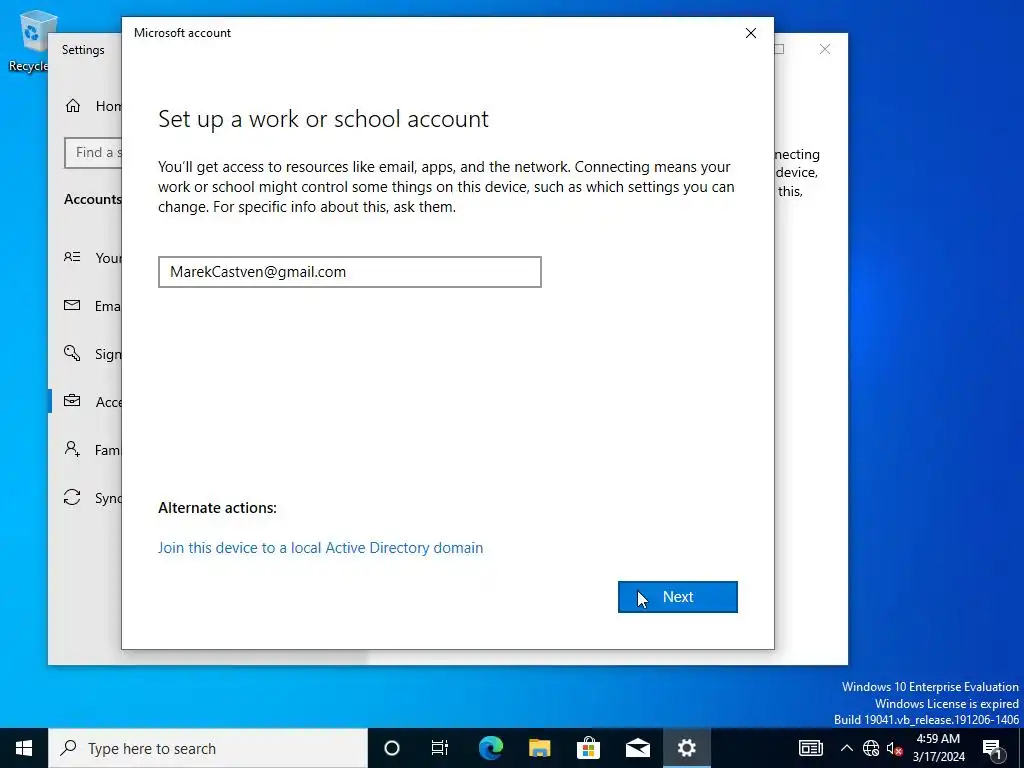This screenshot has width=1024, height=768.
Task: Open Home icon in Settings sidebar
Action: (72, 106)
